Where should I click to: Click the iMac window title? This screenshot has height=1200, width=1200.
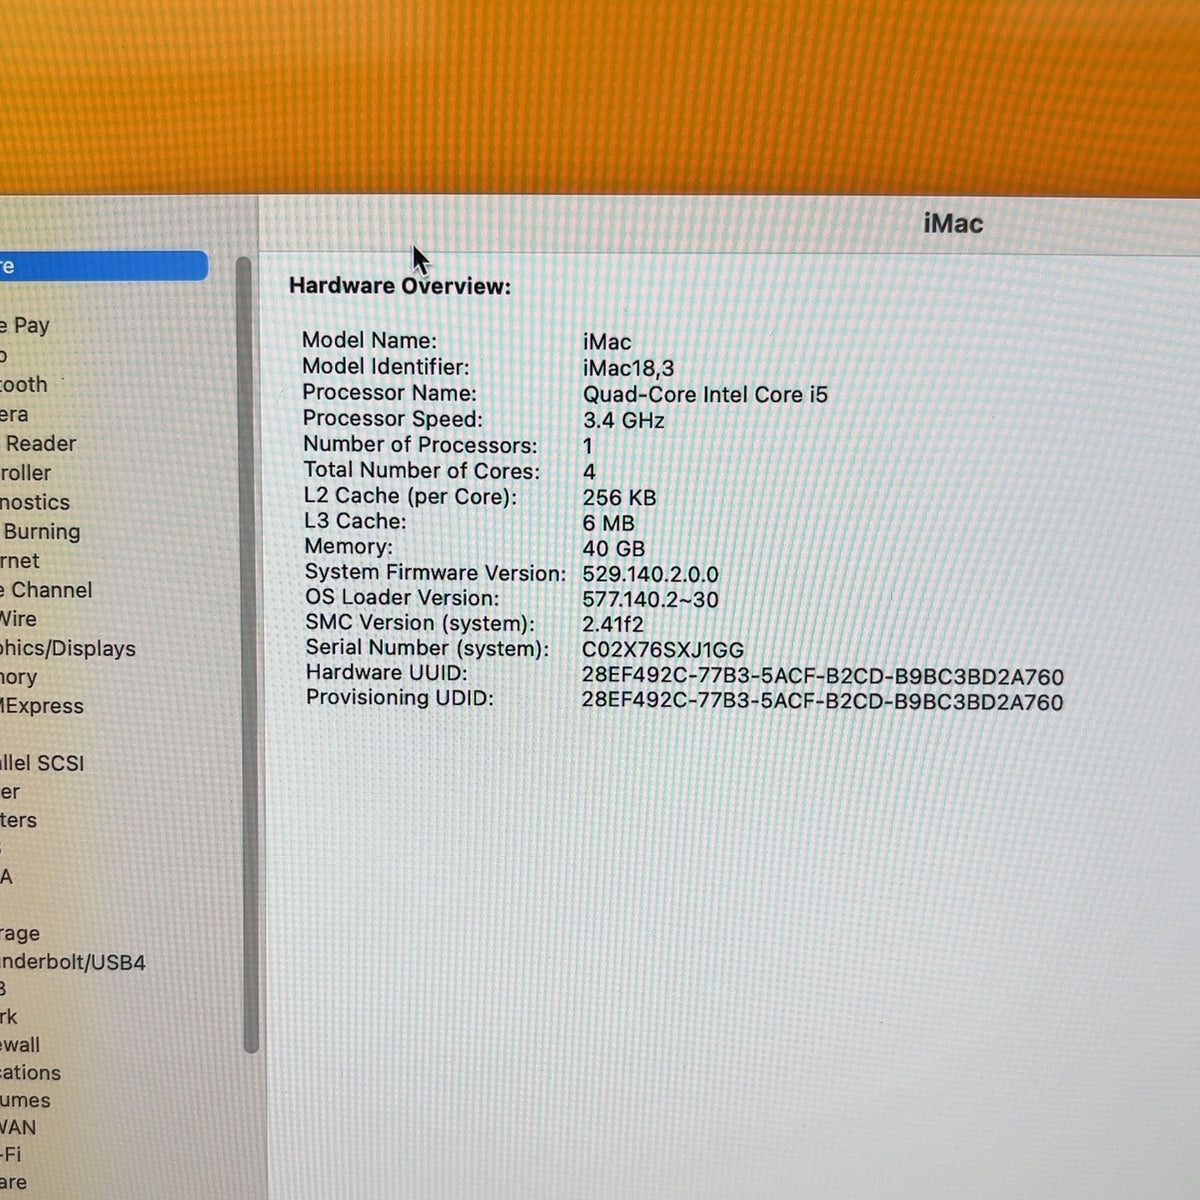(953, 223)
